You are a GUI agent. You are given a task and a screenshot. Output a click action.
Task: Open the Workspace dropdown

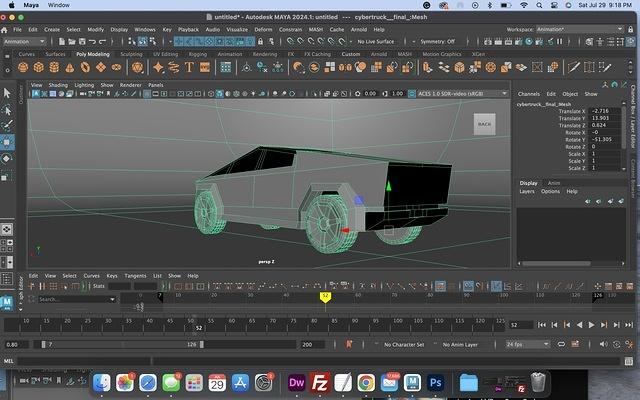click(x=579, y=29)
